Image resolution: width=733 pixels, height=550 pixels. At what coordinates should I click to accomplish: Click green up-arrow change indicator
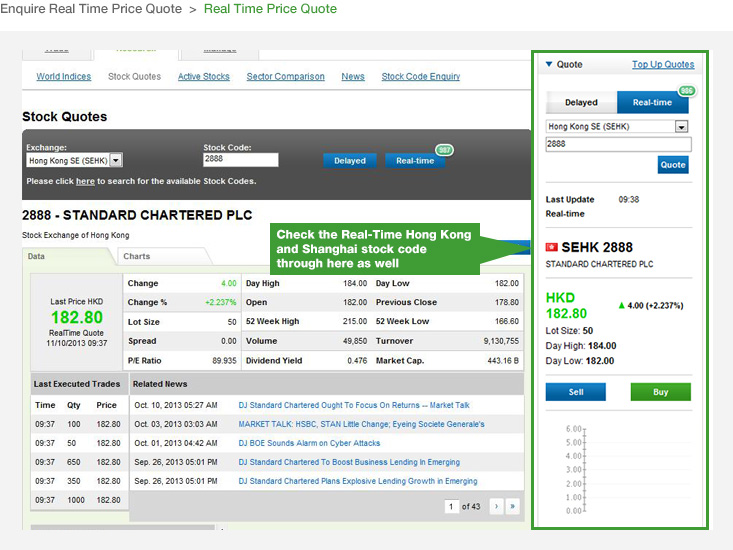(x=622, y=305)
